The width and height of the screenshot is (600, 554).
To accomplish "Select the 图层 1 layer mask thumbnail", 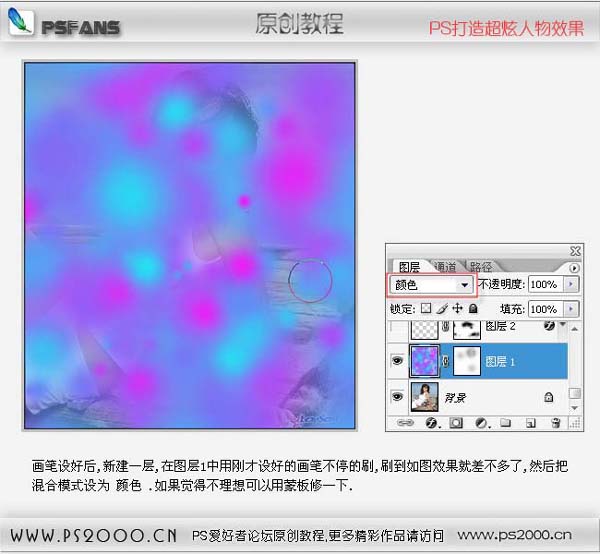I will click(465, 361).
